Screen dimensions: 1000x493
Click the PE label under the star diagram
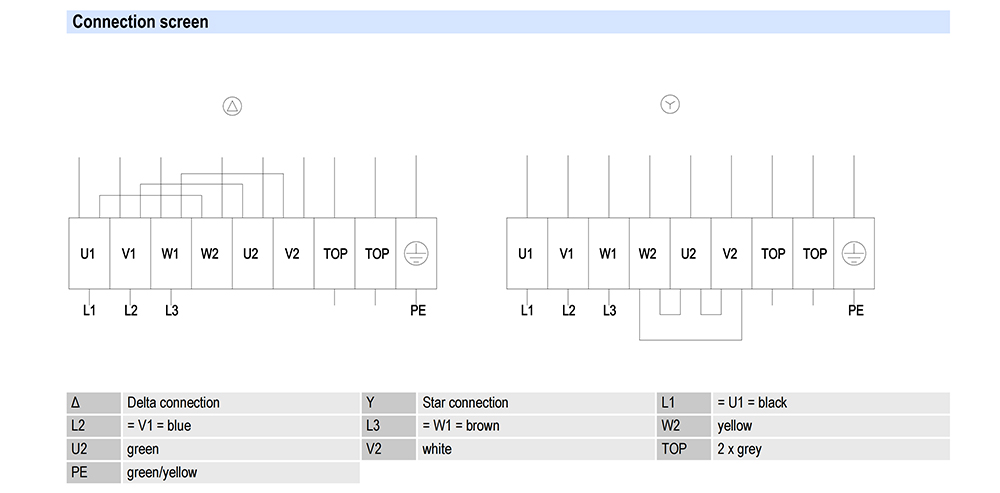pyautogui.click(x=855, y=311)
